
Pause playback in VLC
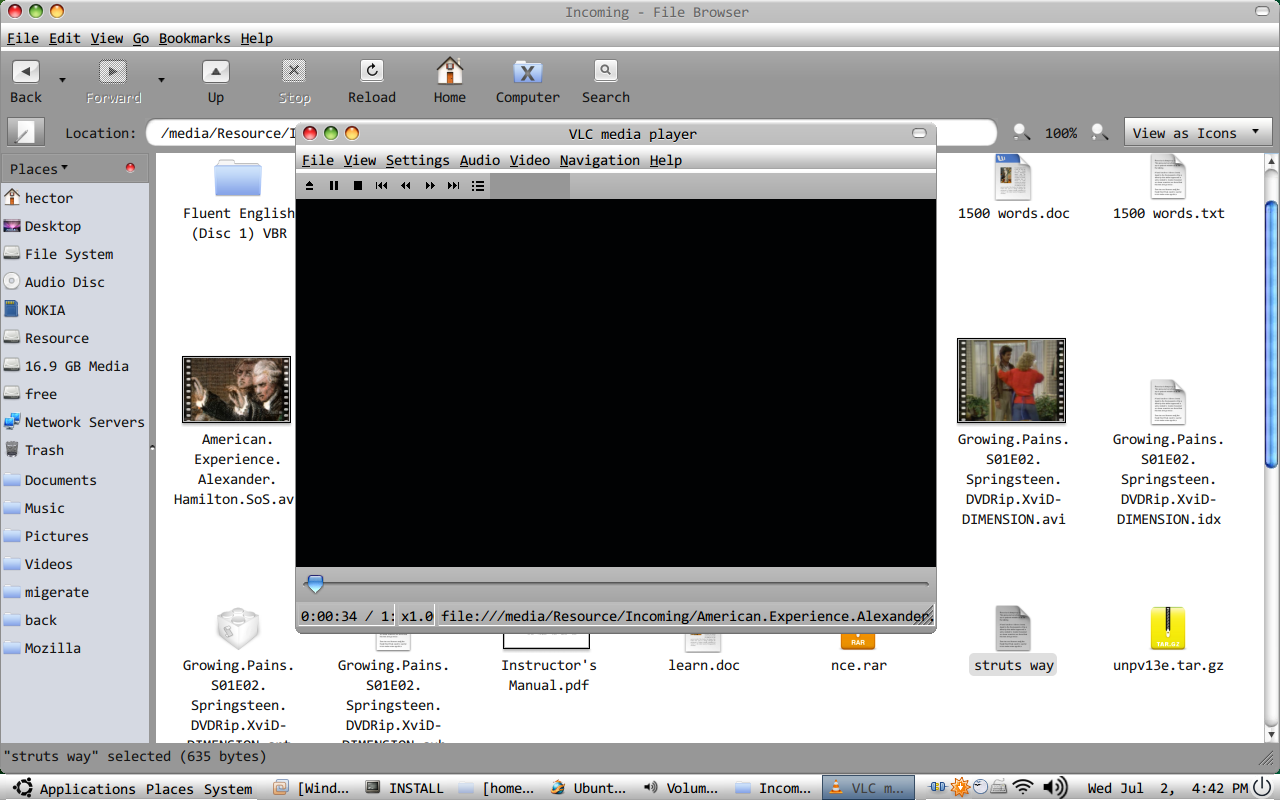[334, 186]
